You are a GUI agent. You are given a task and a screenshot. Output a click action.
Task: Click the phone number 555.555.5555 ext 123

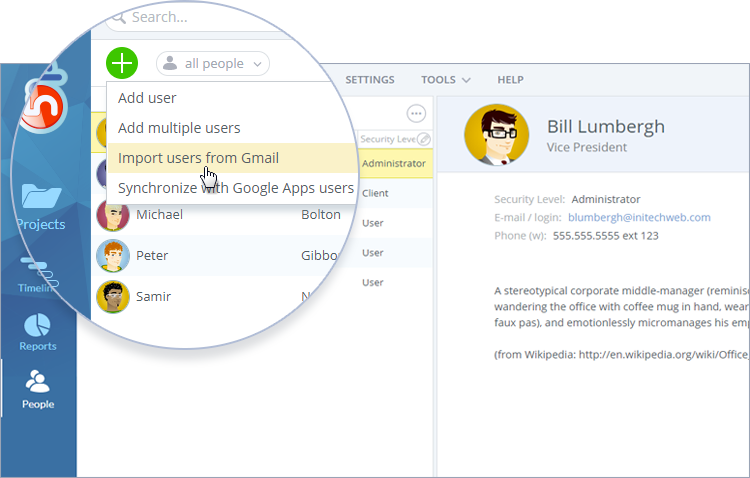coord(606,235)
